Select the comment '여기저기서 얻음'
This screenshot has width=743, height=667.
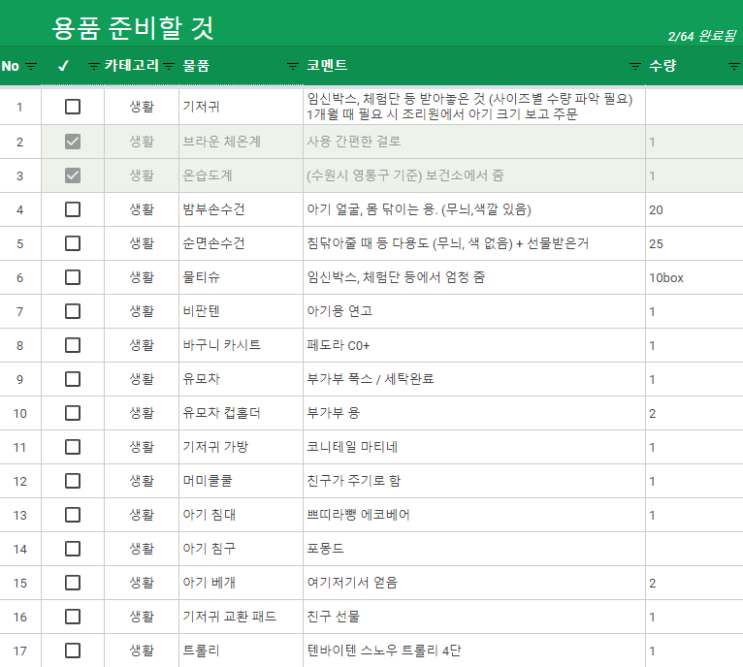click(352, 583)
